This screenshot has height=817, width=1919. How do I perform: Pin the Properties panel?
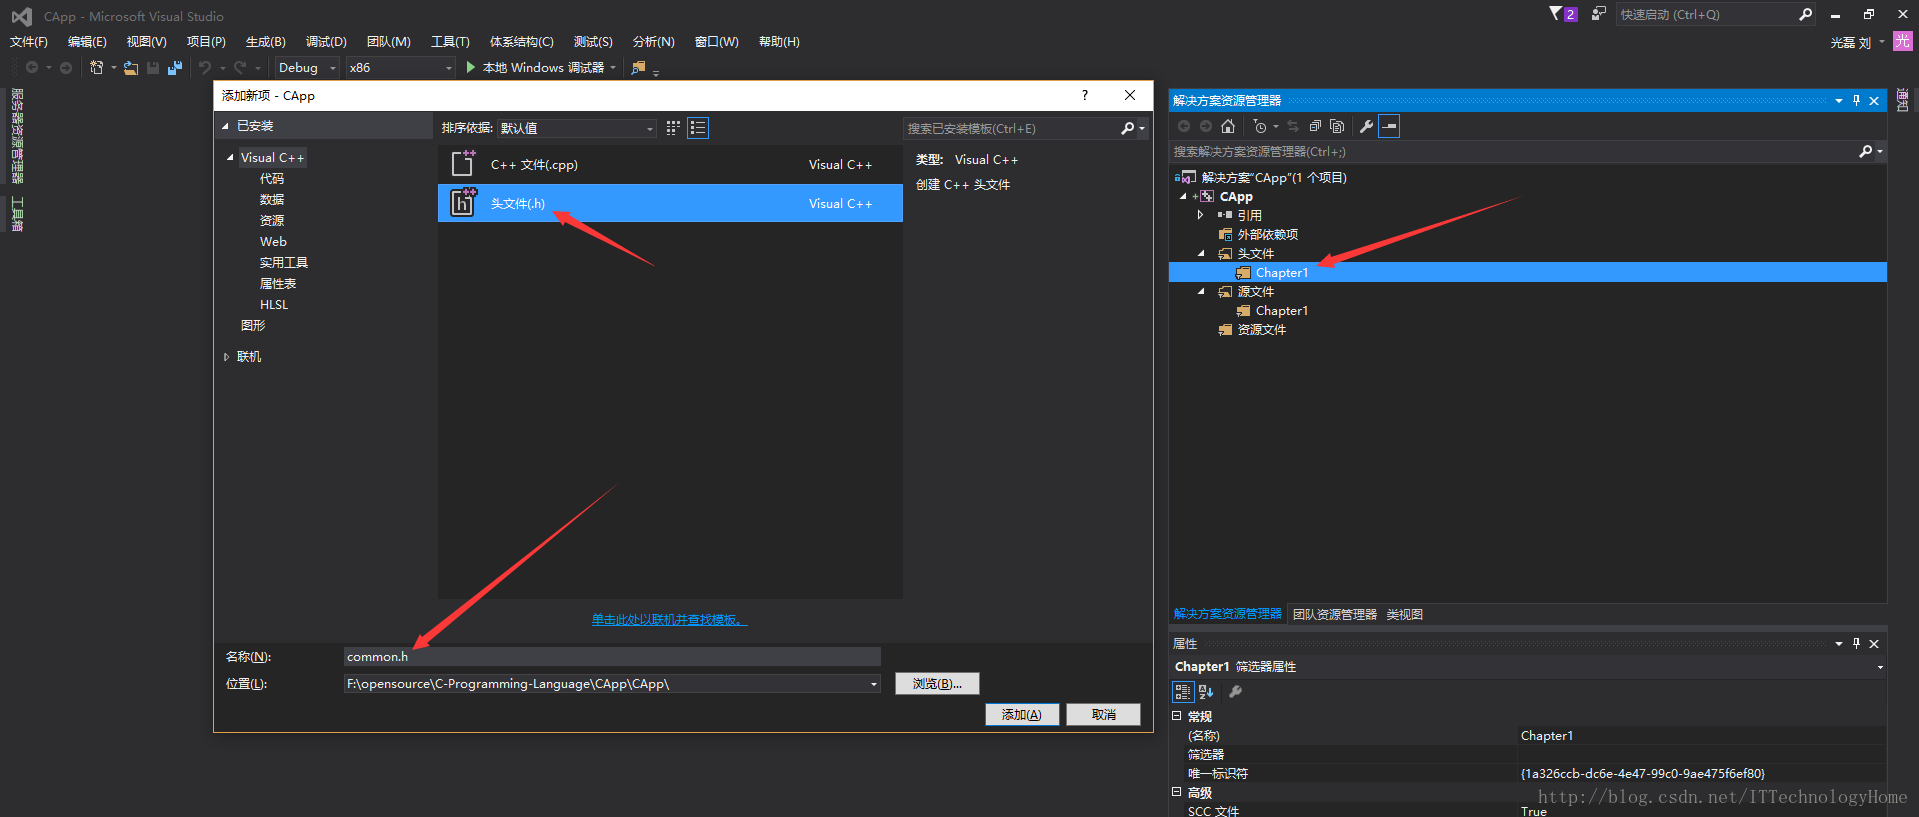(x=1856, y=643)
